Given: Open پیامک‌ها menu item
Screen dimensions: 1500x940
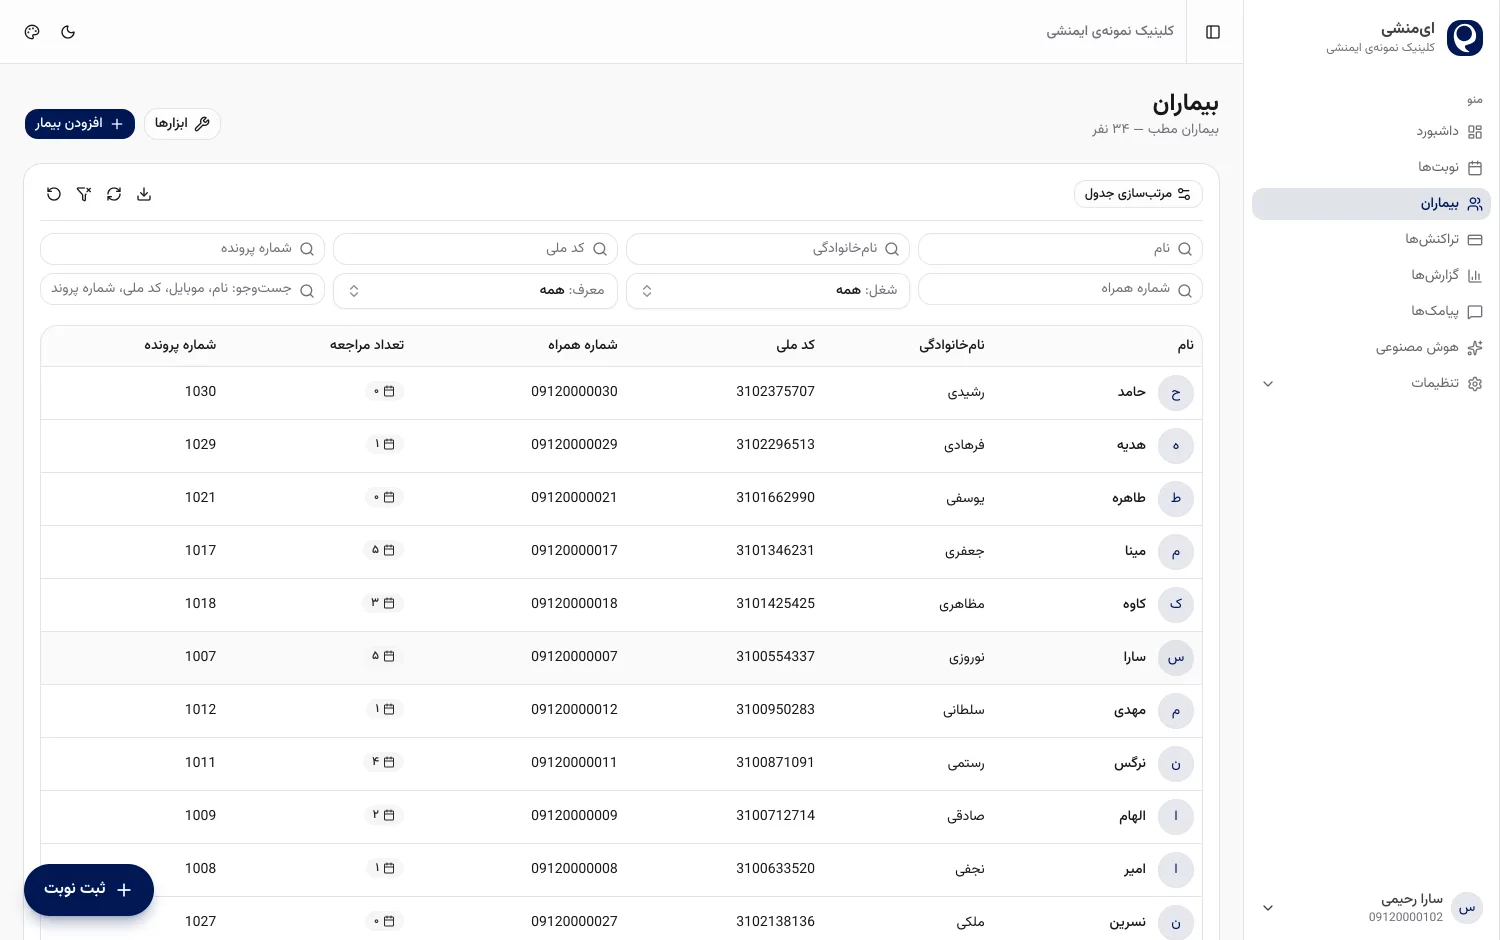Looking at the screenshot, I should [x=1371, y=312].
